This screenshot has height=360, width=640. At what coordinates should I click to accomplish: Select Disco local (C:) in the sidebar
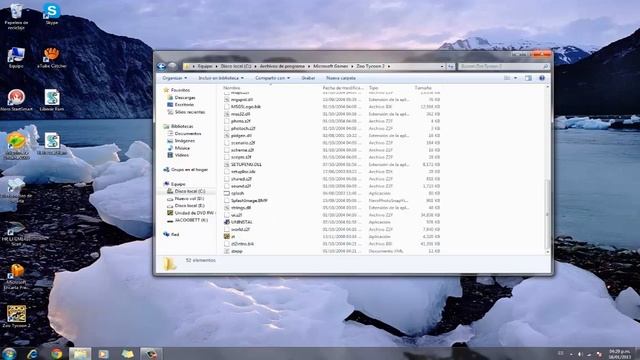190,191
